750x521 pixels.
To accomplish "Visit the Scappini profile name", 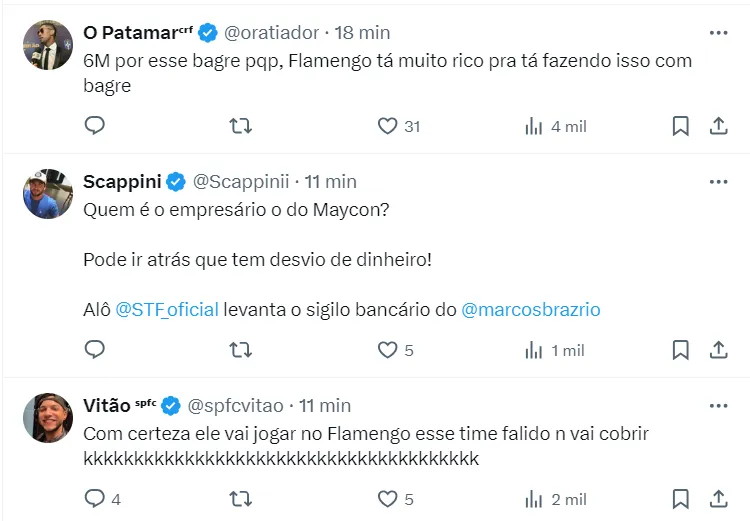I will click(x=121, y=181).
